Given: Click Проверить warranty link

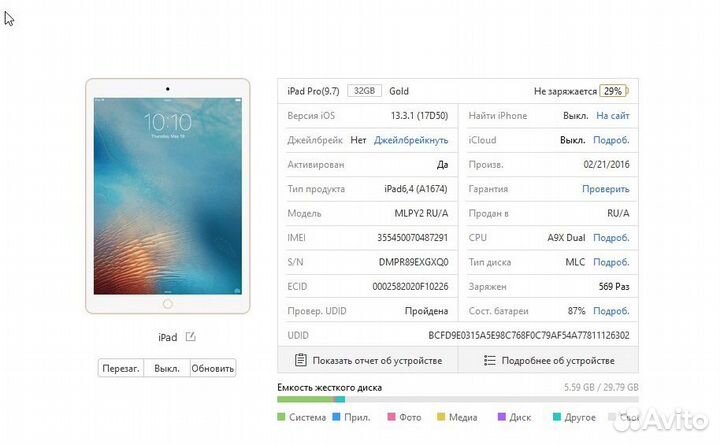Looking at the screenshot, I should [x=606, y=189].
